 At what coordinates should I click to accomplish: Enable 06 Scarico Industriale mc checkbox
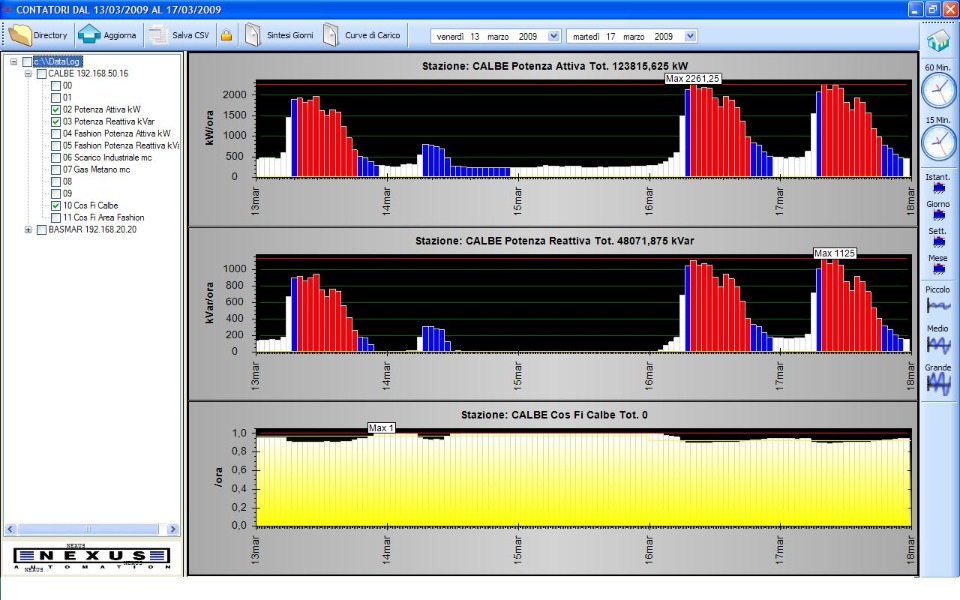(56, 157)
